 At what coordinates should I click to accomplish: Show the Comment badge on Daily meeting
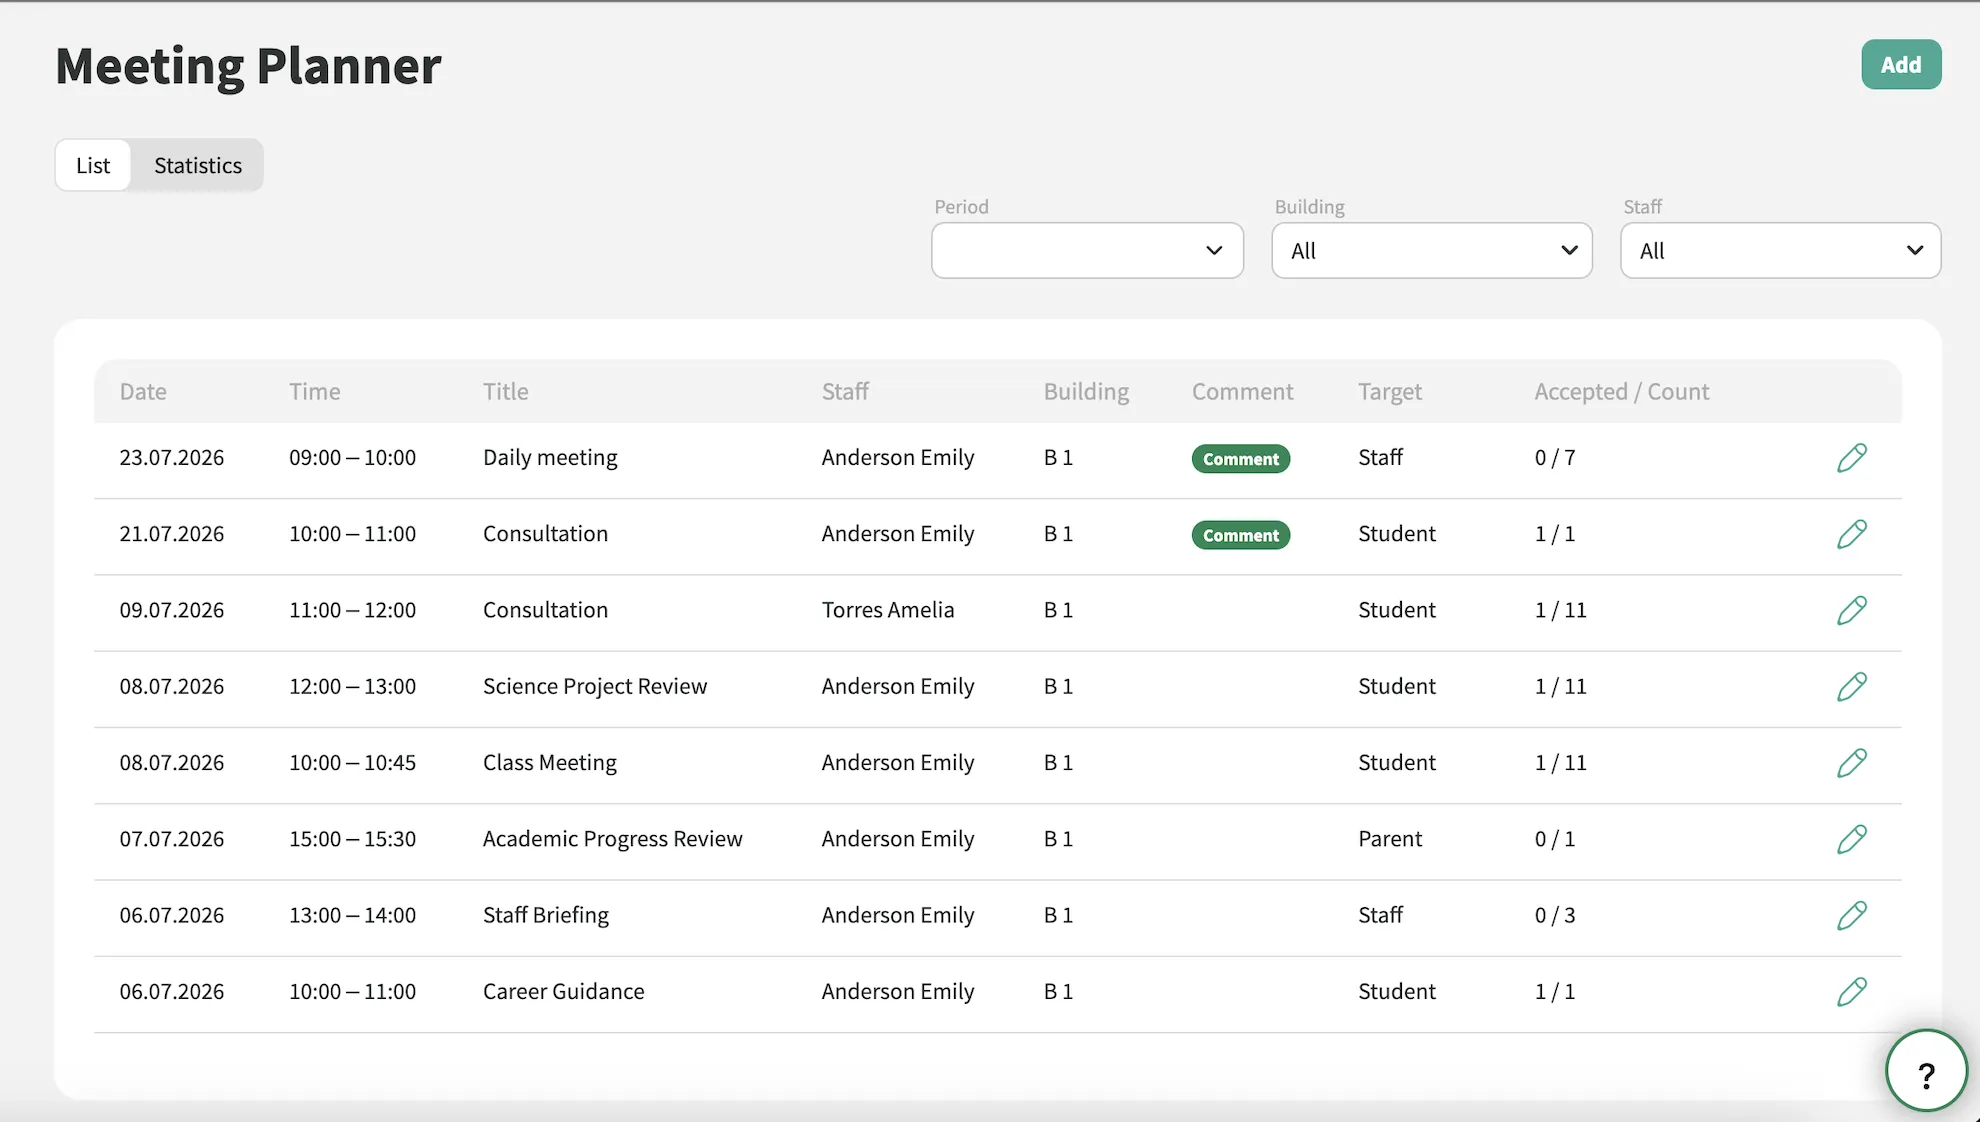(x=1241, y=459)
